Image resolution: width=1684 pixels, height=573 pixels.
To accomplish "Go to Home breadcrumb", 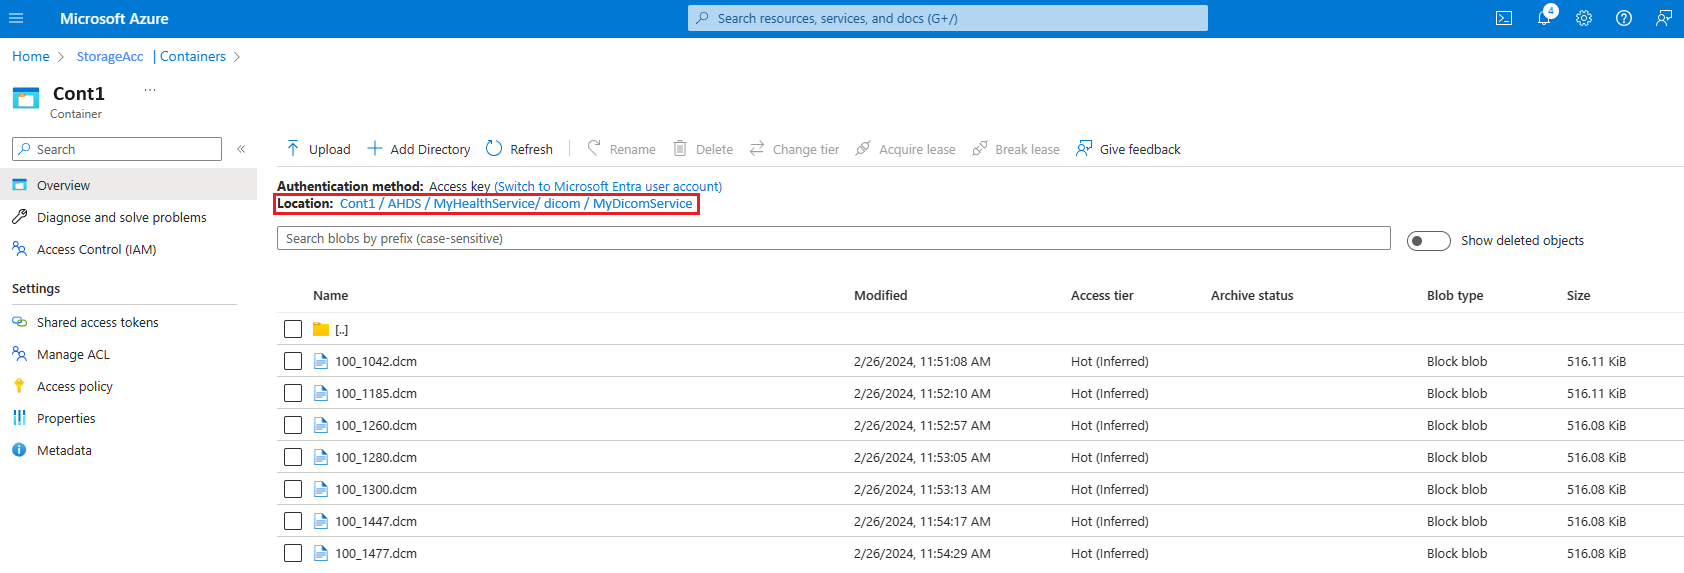I will [x=31, y=56].
